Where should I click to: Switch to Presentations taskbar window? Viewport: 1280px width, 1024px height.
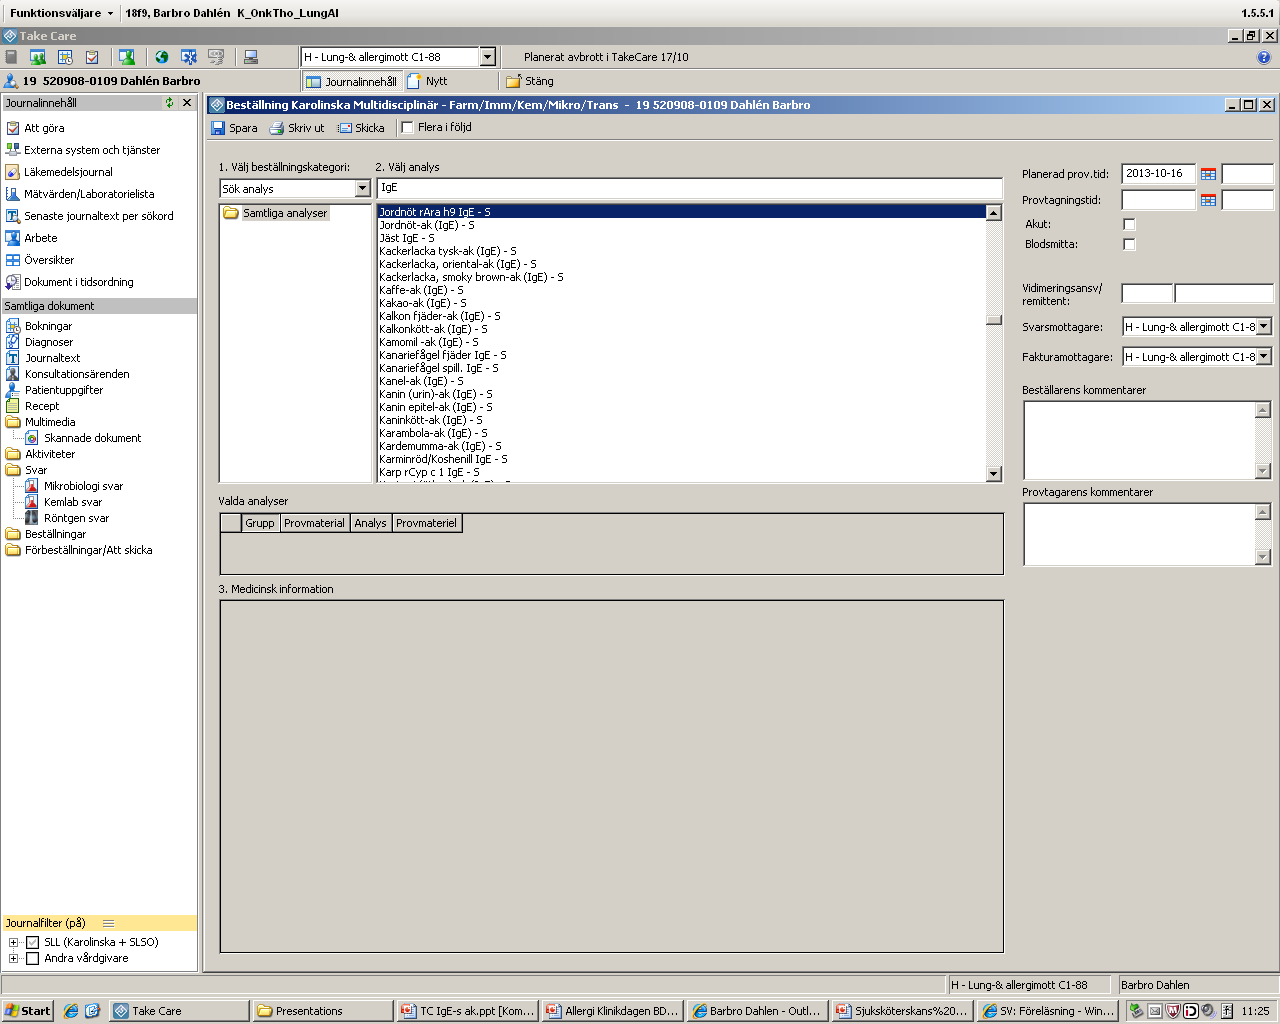coord(322,1011)
